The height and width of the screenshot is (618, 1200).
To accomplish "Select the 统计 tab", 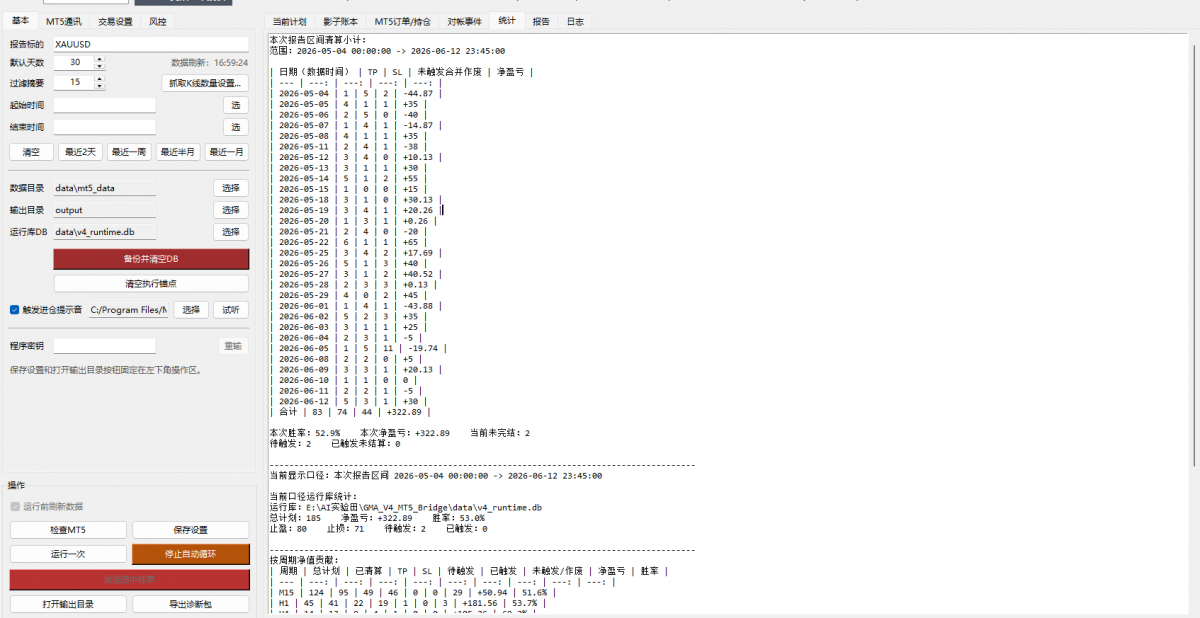I will point(508,20).
